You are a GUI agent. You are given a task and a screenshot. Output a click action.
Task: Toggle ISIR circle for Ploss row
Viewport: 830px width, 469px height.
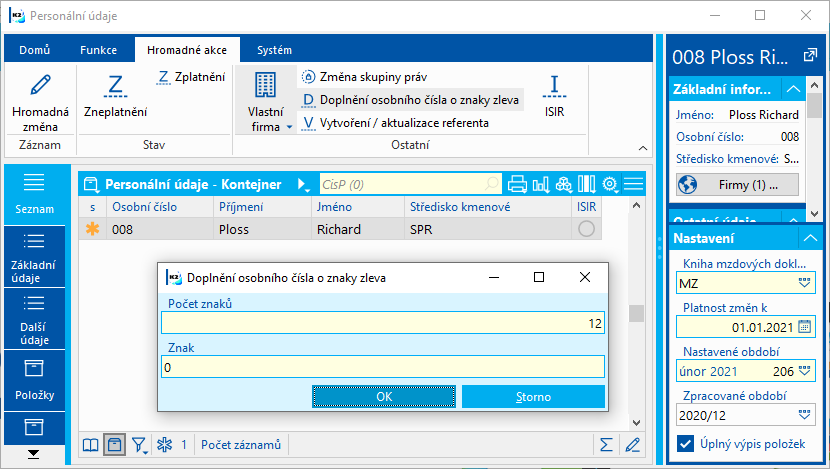coord(586,229)
